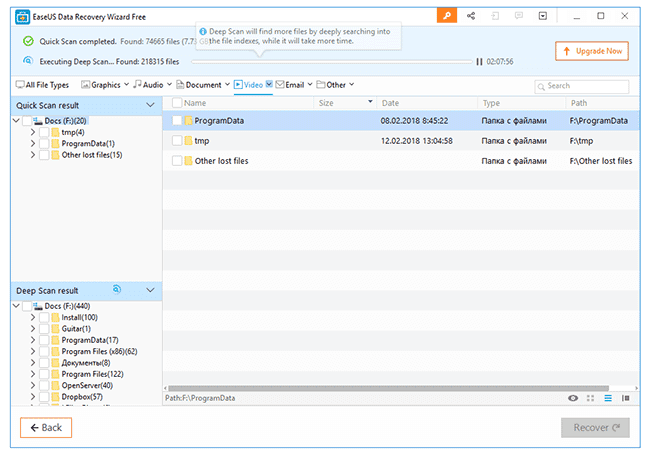This screenshot has width=650, height=463.
Task: Click the deep scan progress icon in panel header
Action: point(117,289)
